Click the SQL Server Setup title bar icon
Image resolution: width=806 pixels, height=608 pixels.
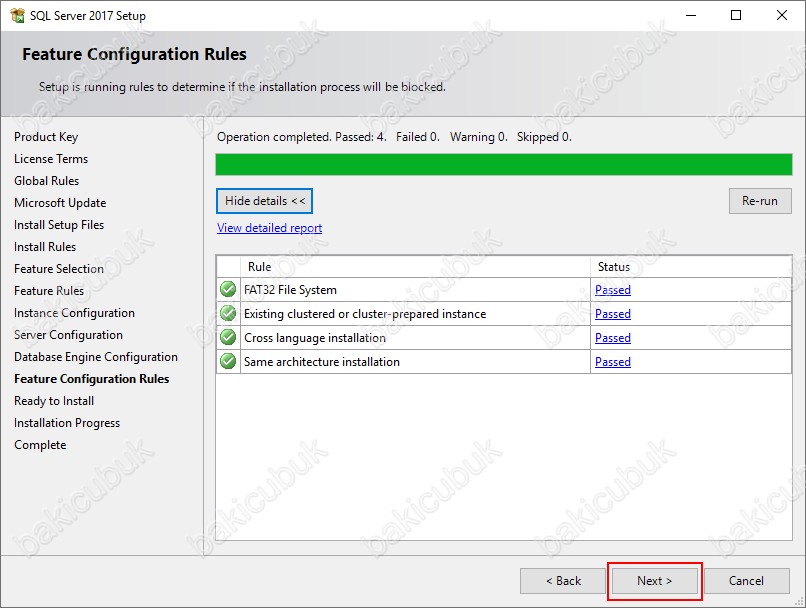[x=17, y=15]
